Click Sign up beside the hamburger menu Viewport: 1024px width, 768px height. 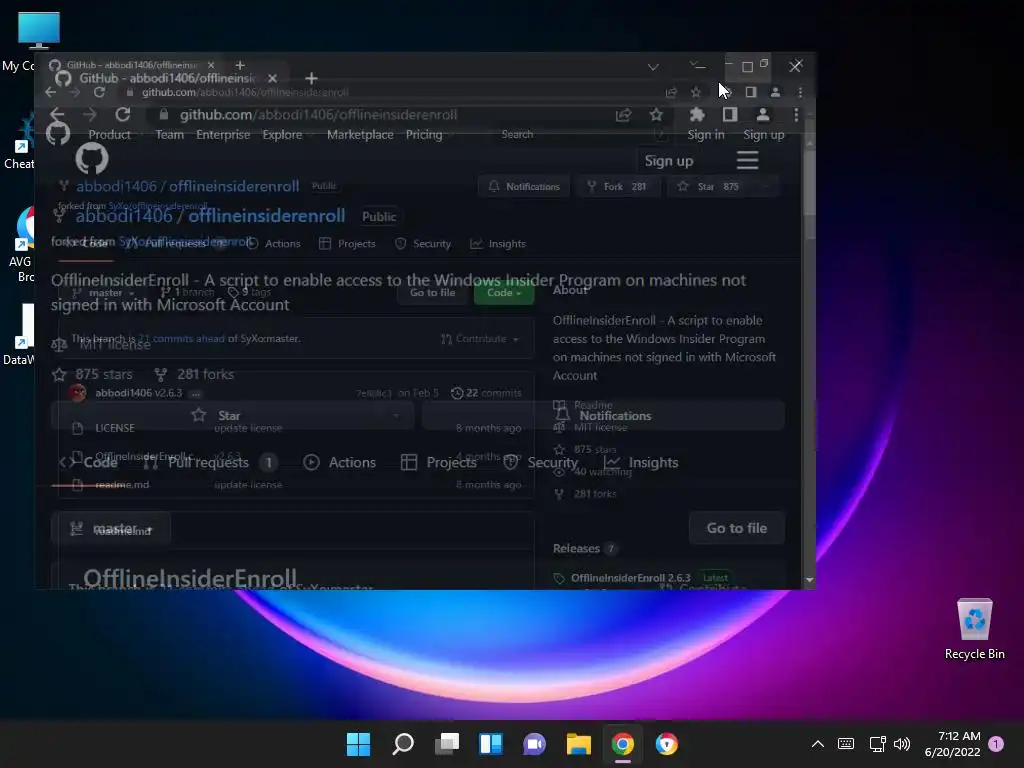[668, 161]
